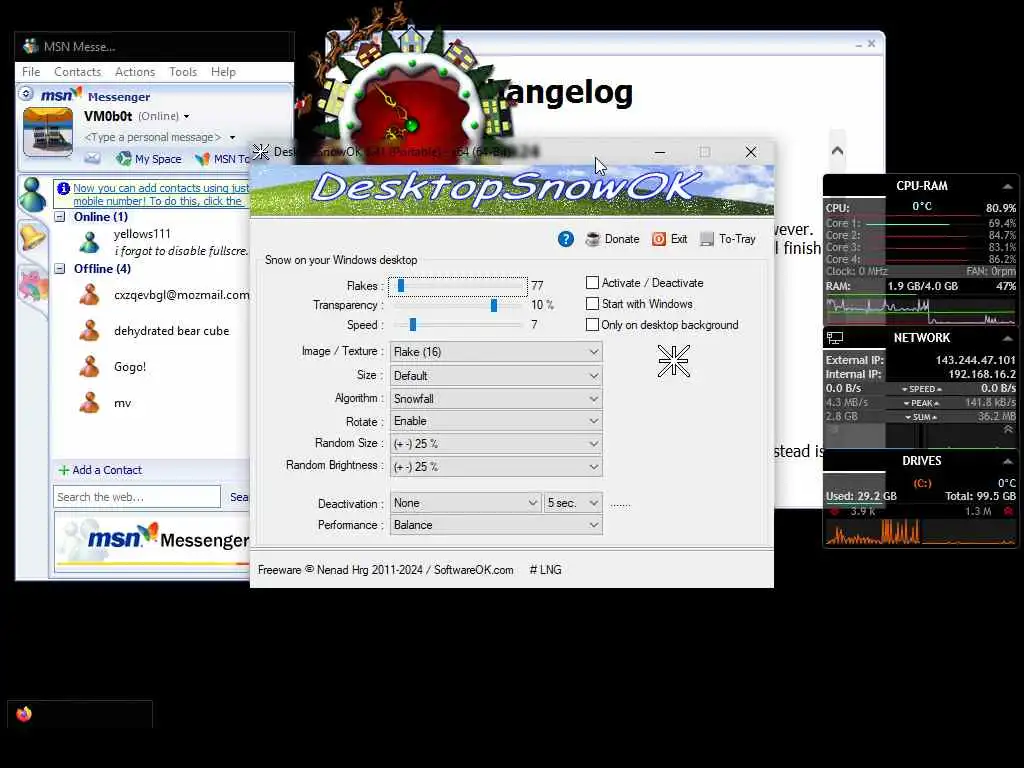Screen dimensions: 1024x768
Task: Collapse the CPU-RAM panel
Action: 1008,186
